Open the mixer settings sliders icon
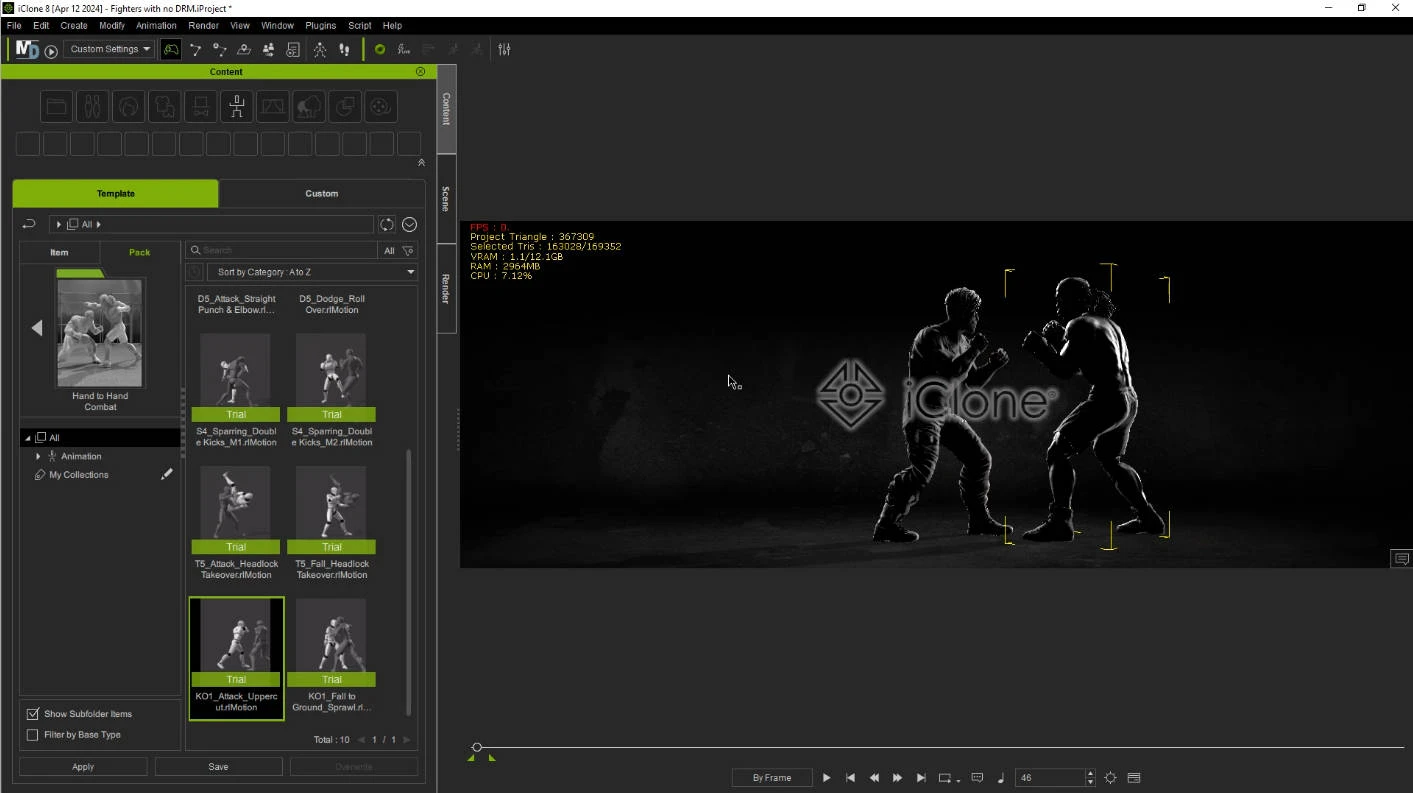This screenshot has height=793, width=1413. pos(504,49)
